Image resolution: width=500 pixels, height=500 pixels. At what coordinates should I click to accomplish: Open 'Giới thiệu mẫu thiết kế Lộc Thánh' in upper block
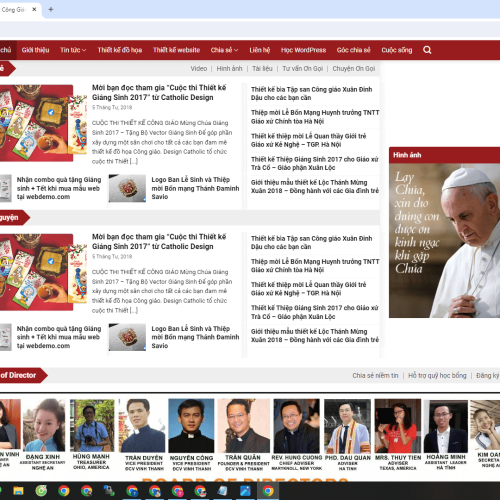(x=315, y=186)
